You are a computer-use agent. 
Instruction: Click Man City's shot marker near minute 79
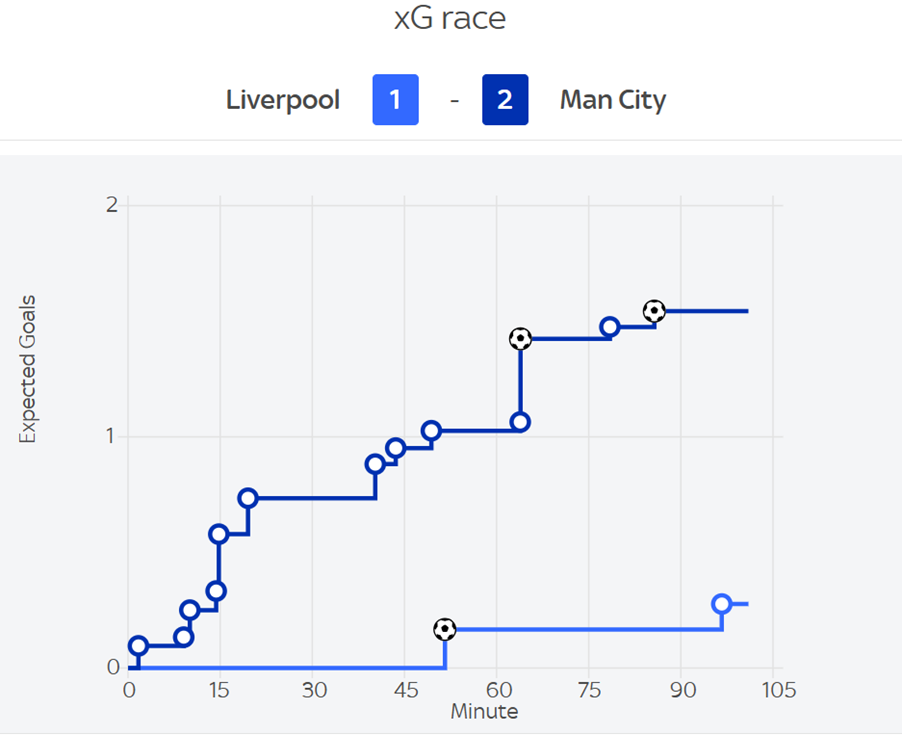click(x=610, y=327)
